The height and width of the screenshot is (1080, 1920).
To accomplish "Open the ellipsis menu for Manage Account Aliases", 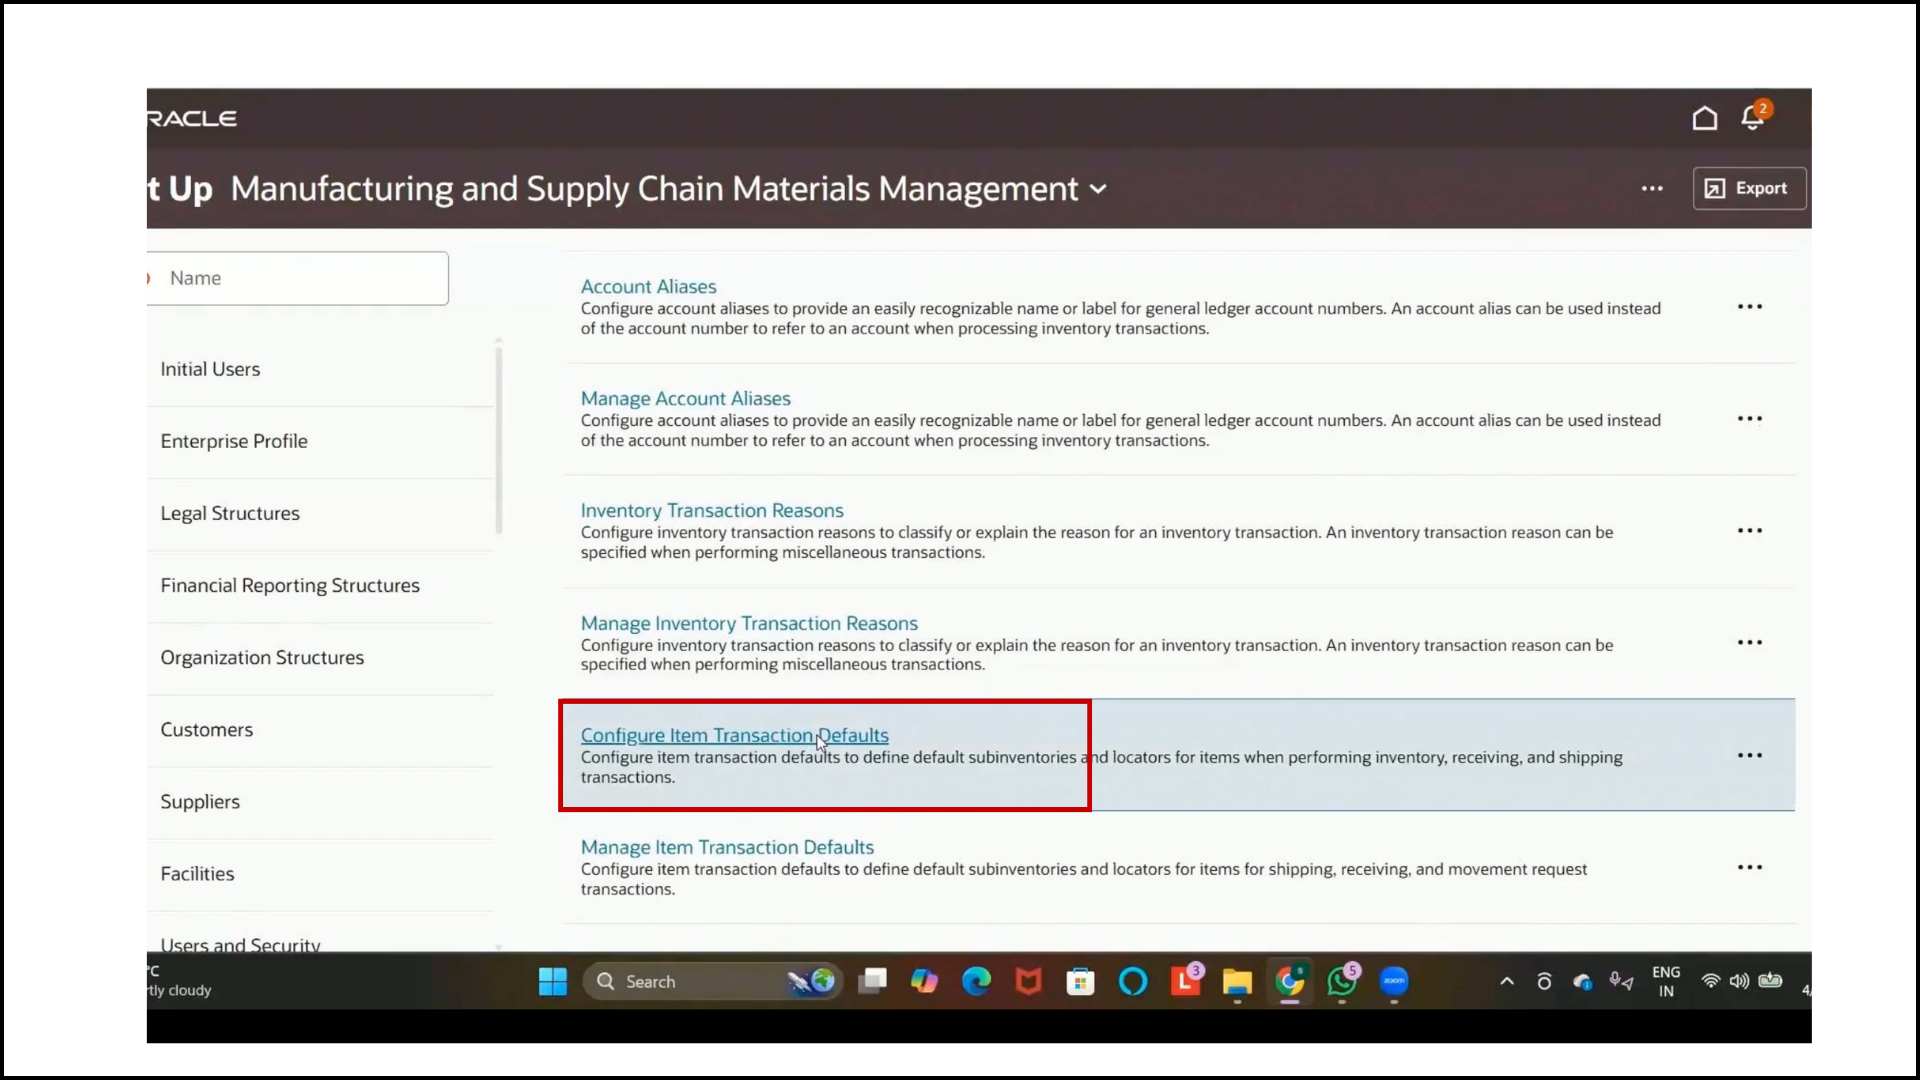I will click(1750, 419).
